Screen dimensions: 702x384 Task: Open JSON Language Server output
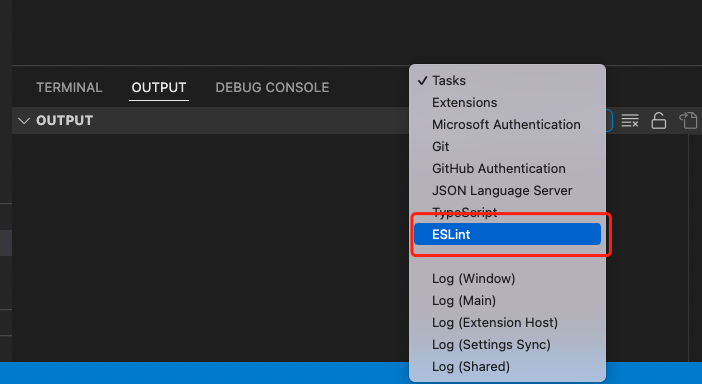point(507,190)
